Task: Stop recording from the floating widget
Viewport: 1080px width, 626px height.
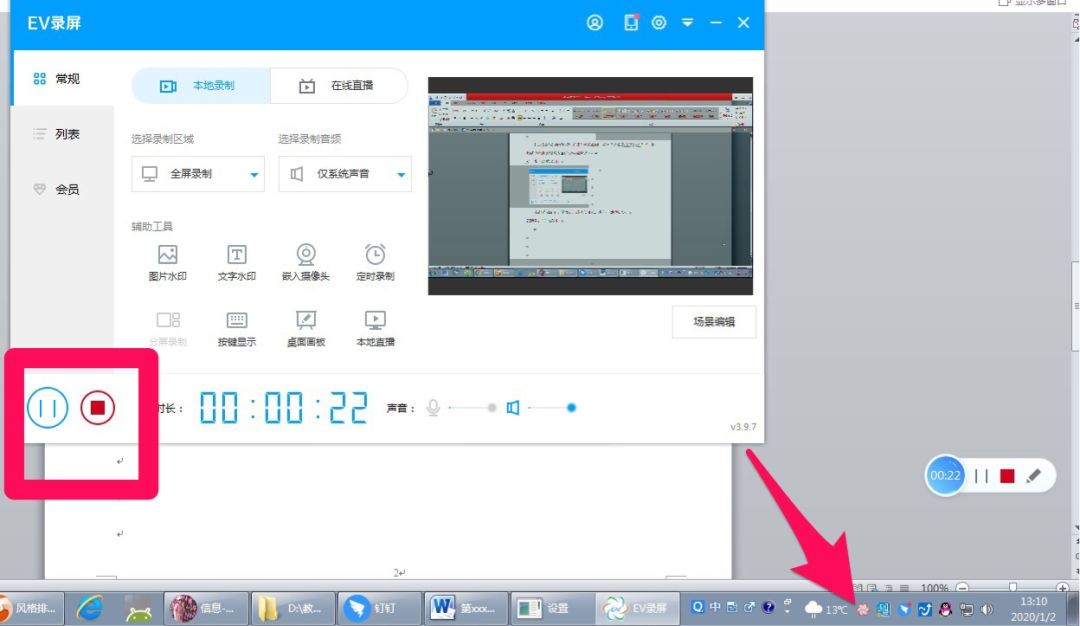Action: [1007, 476]
